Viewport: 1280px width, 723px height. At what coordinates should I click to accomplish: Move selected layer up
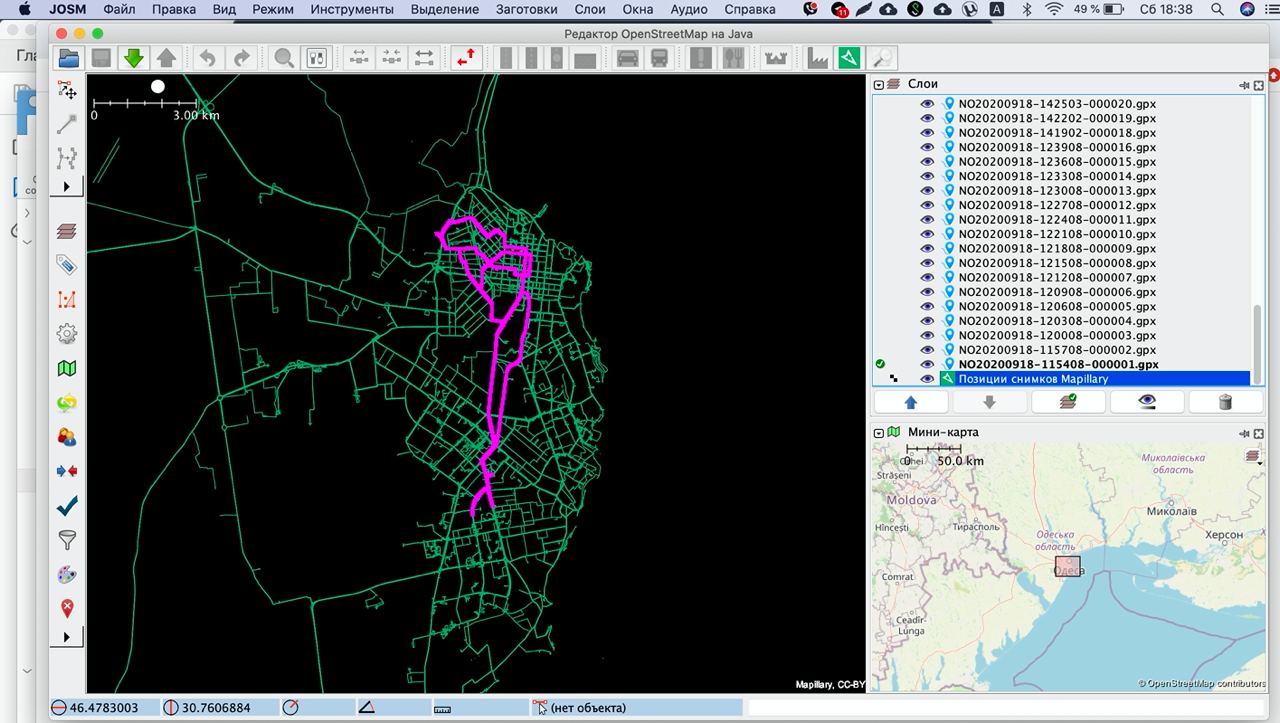[911, 402]
